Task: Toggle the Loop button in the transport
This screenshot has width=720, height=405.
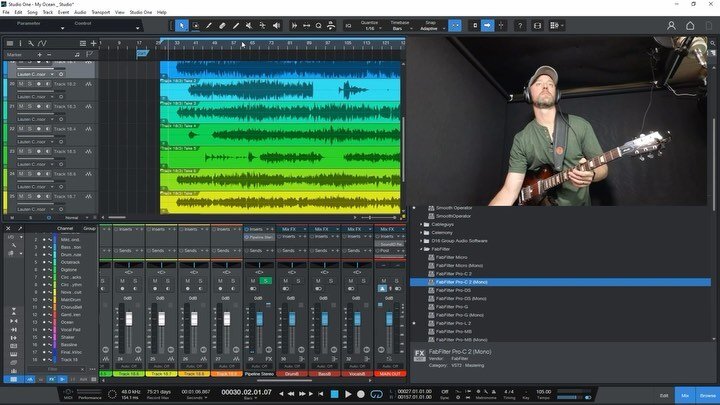Action: point(374,394)
